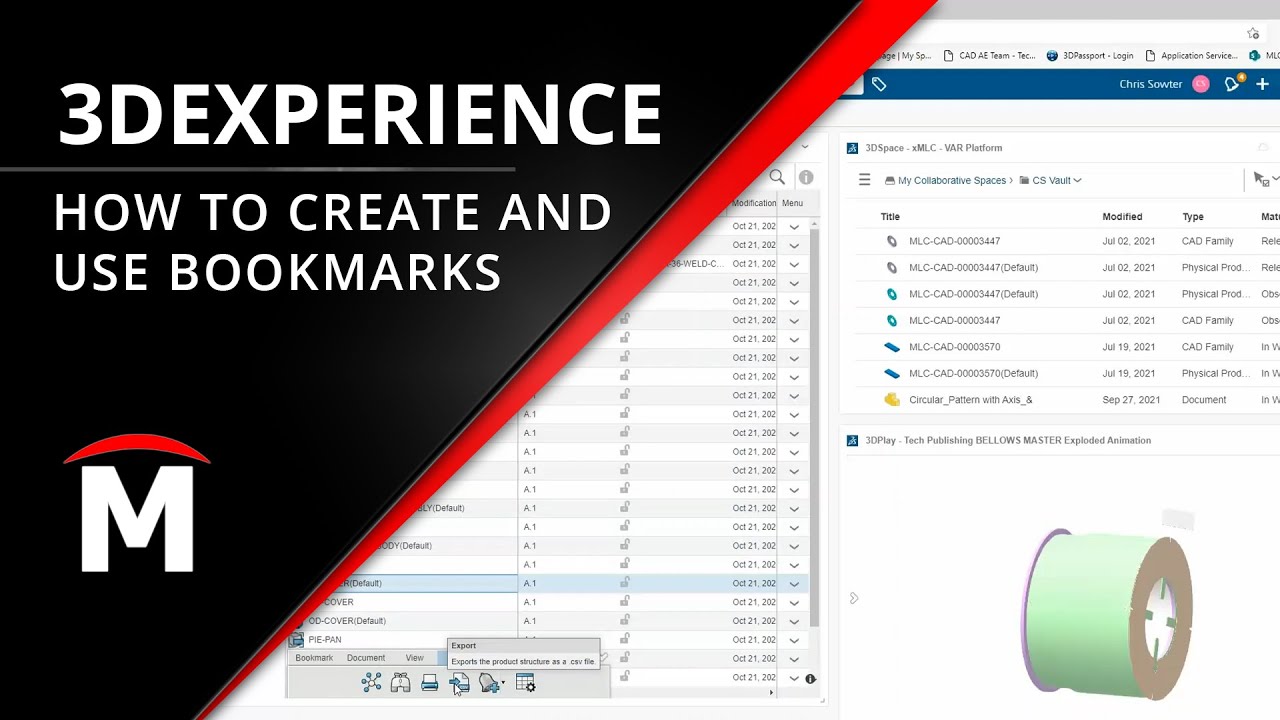The height and width of the screenshot is (720, 1280).
Task: Open the bell subscribe icon's dropdown arrow
Action: click(502, 684)
